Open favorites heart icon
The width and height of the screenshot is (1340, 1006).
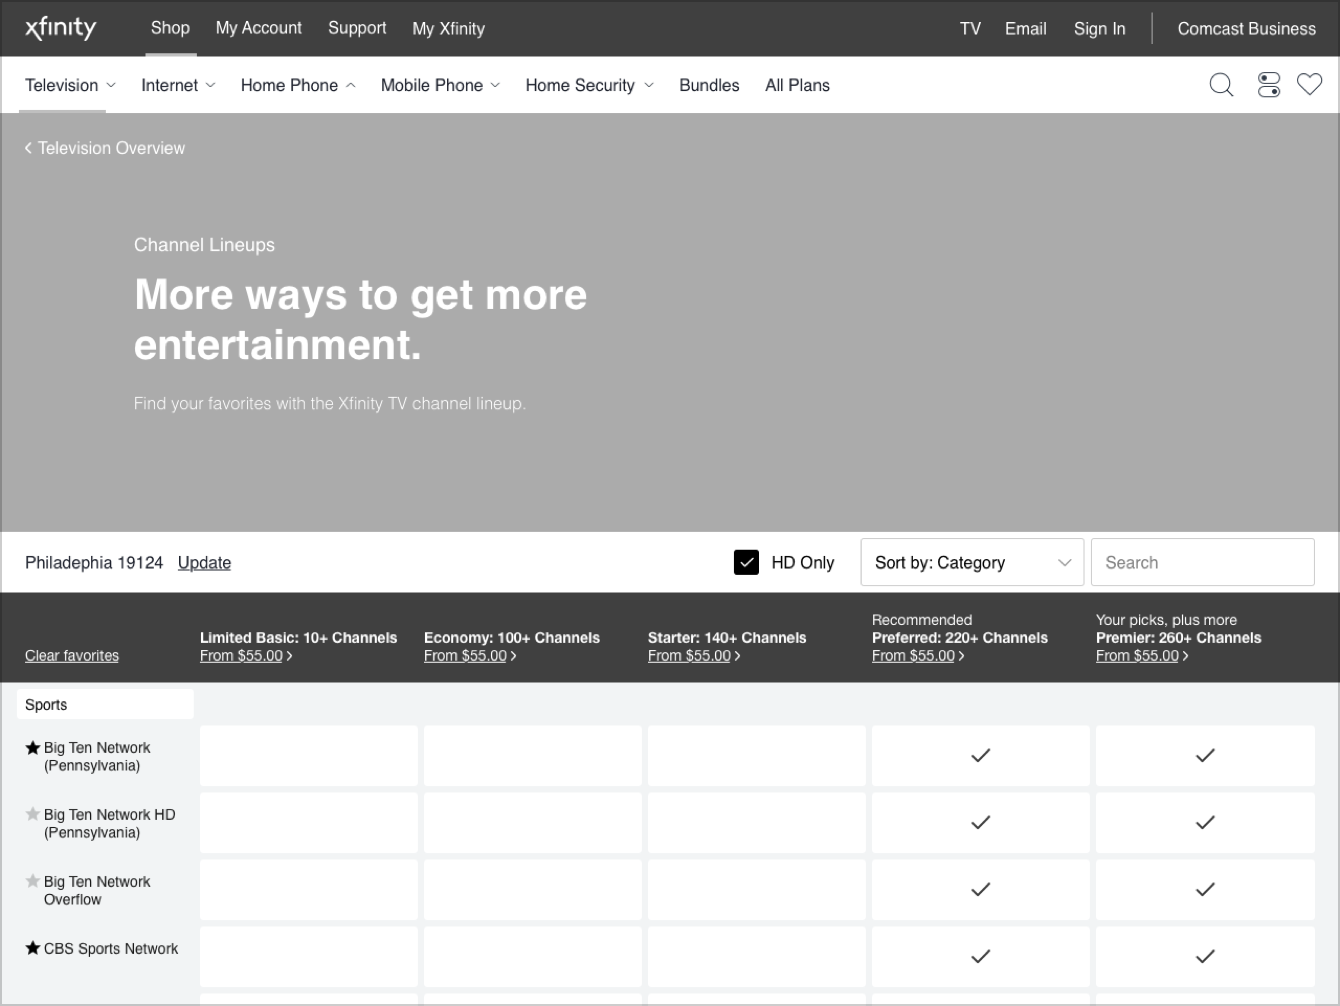(1310, 84)
